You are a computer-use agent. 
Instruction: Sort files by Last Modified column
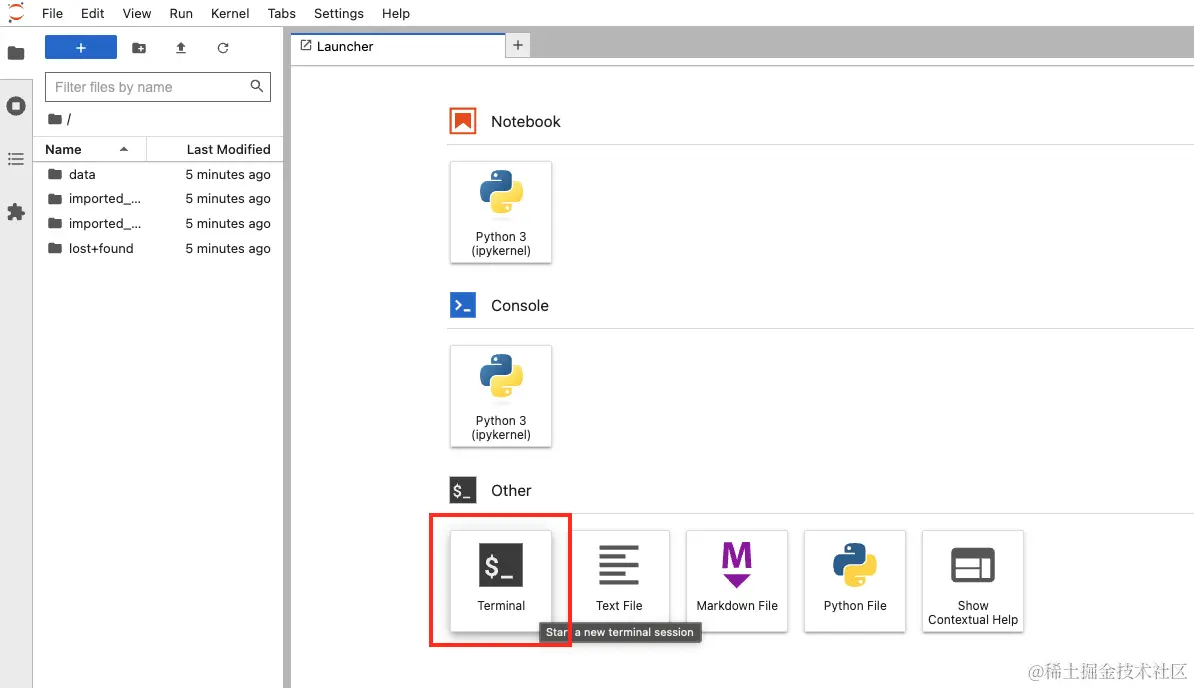[215, 149]
